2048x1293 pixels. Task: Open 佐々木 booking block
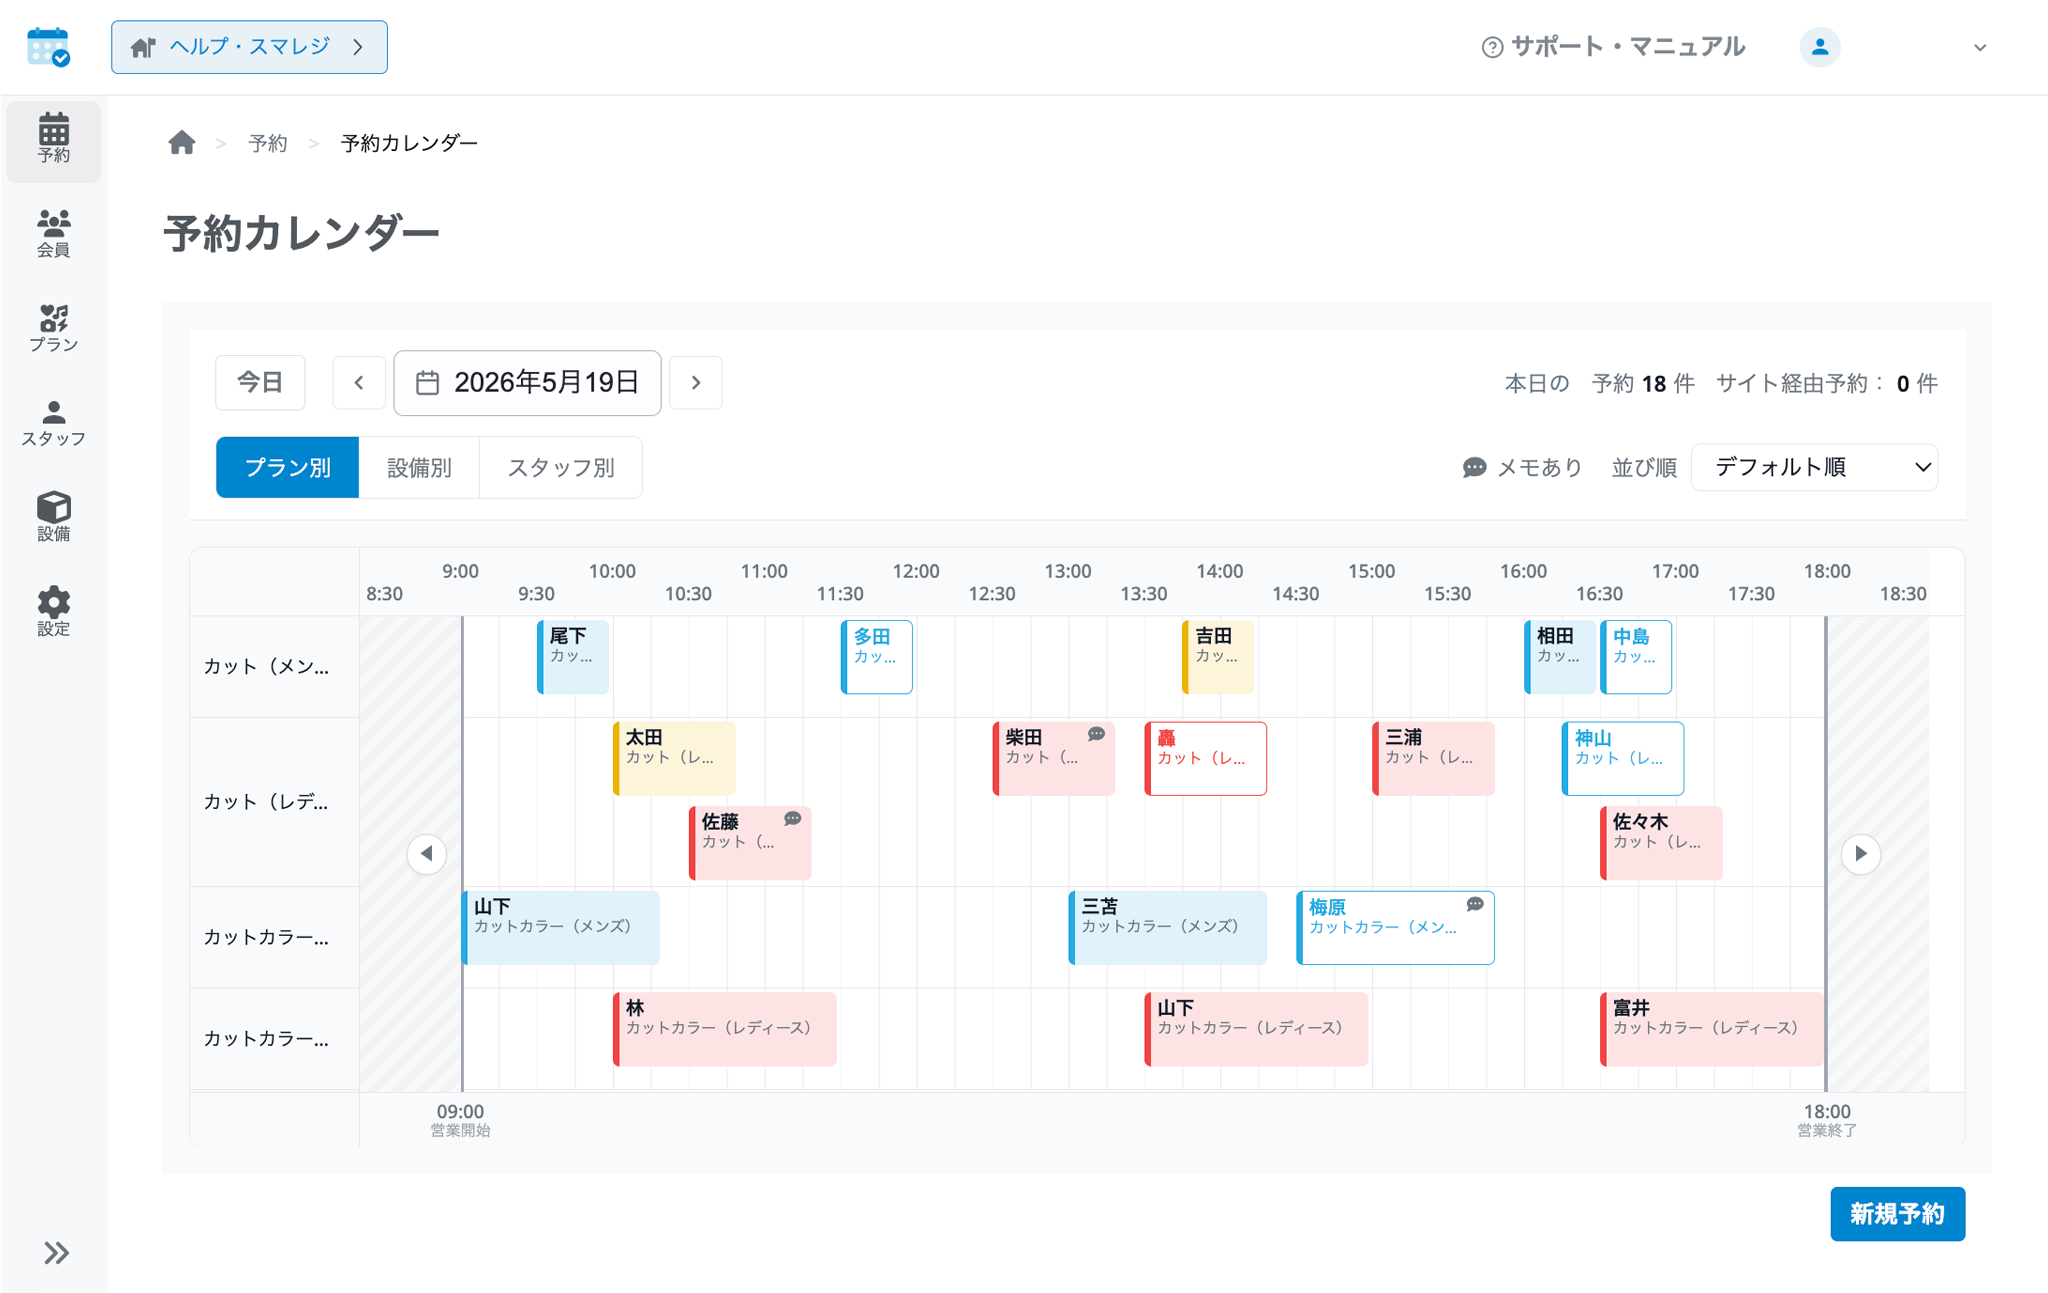click(x=1661, y=843)
